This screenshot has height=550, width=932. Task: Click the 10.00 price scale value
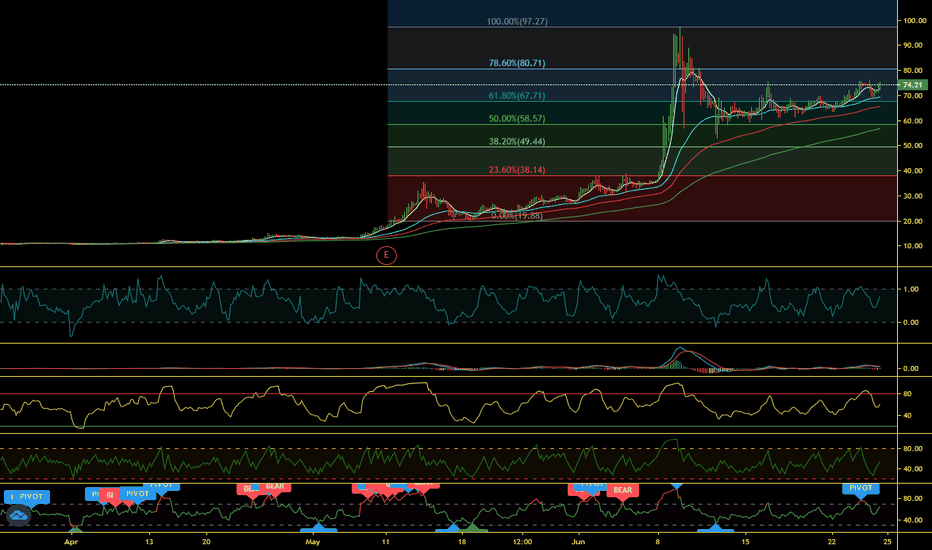[x=914, y=246]
